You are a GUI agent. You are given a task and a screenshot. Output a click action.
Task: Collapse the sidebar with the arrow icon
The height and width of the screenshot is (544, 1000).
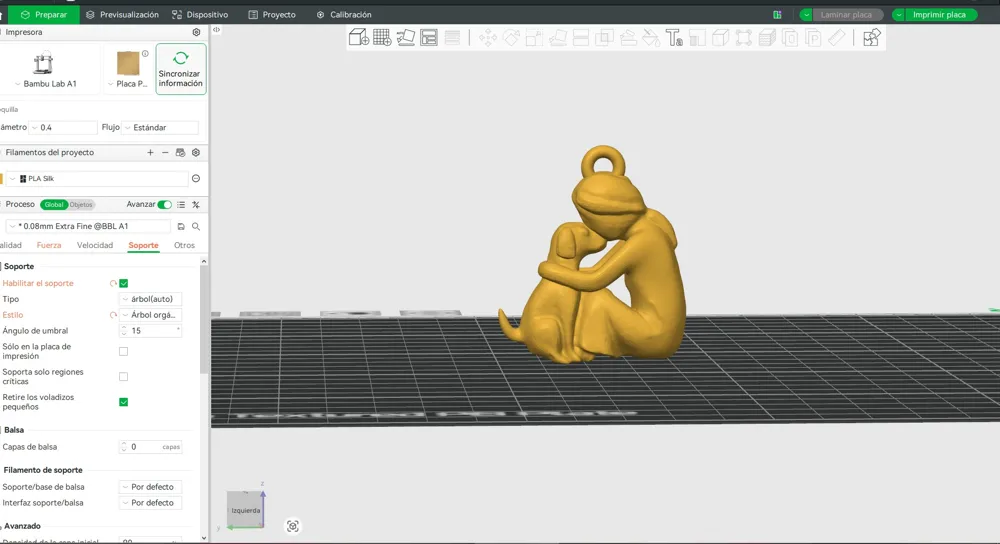tap(217, 30)
